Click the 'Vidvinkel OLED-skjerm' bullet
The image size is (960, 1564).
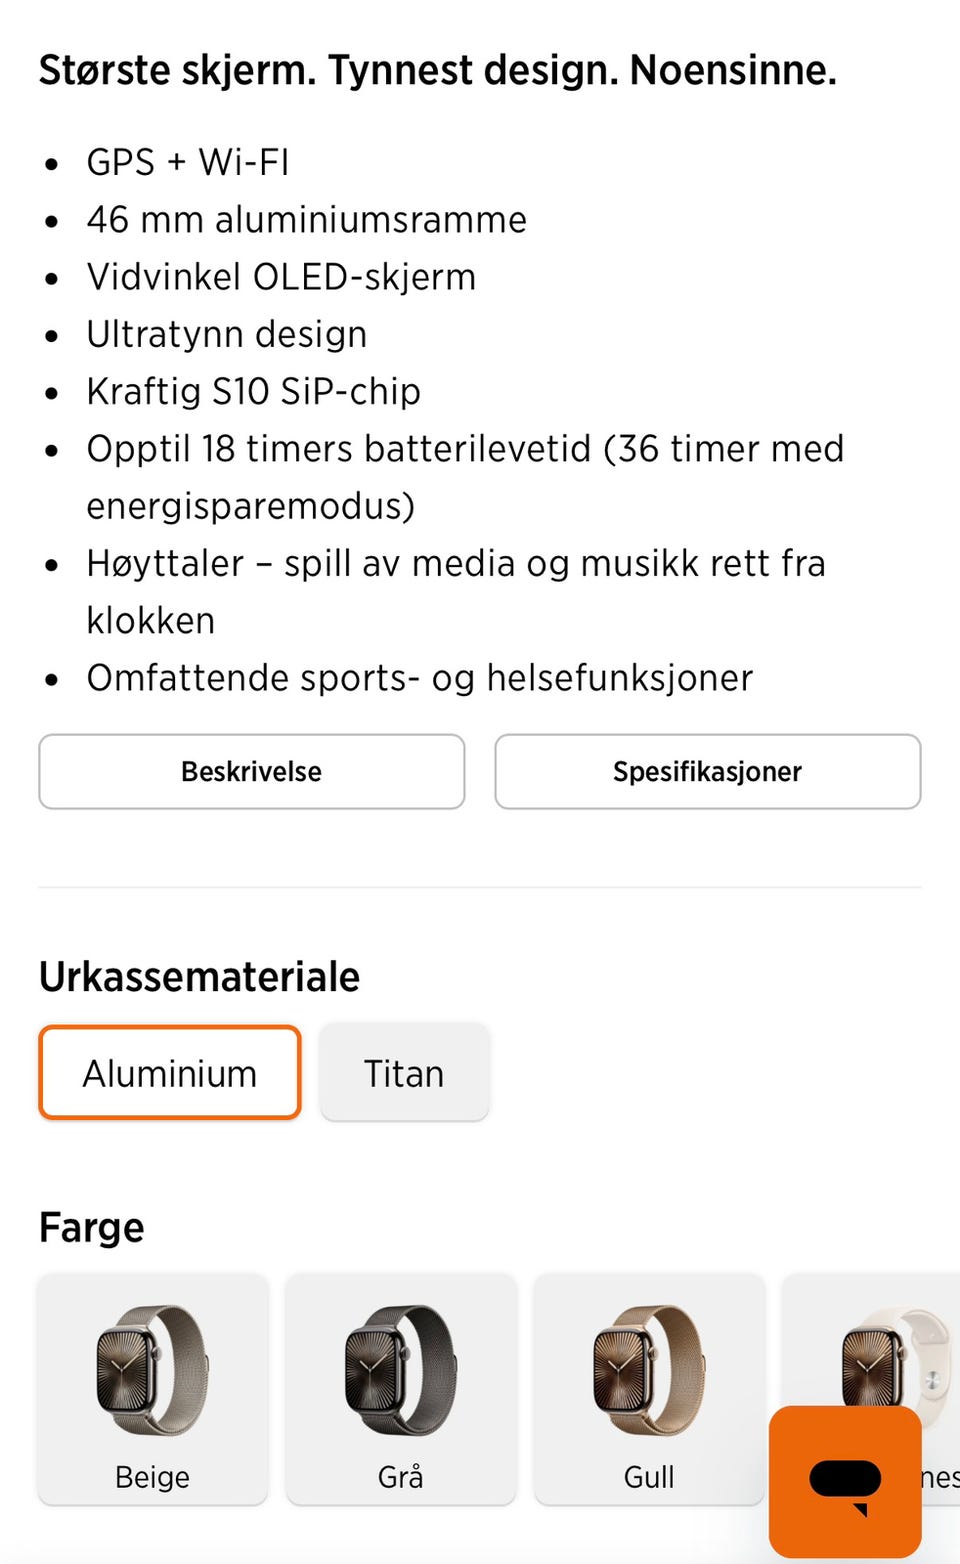281,277
